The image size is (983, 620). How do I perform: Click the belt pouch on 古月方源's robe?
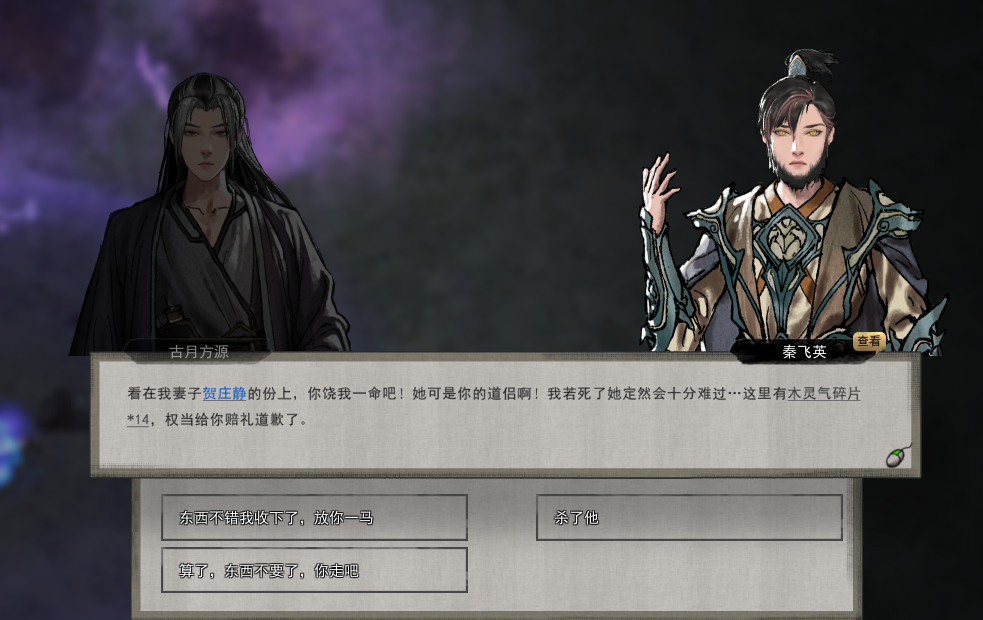[x=172, y=321]
